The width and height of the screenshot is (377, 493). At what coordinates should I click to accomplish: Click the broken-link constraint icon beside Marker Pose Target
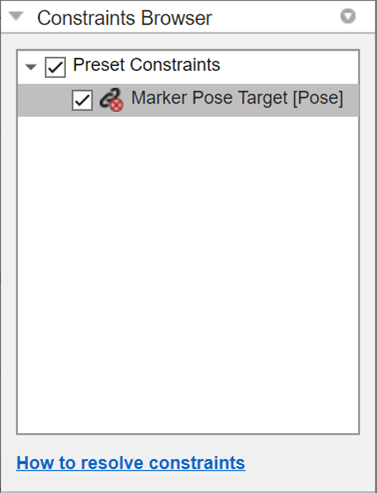pos(111,100)
